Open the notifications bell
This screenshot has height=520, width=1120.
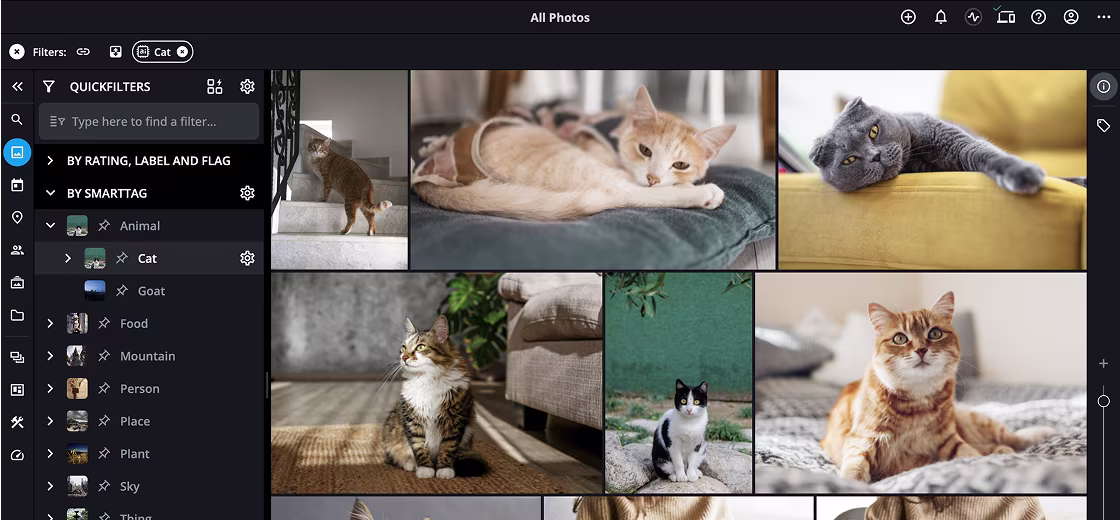(x=940, y=17)
